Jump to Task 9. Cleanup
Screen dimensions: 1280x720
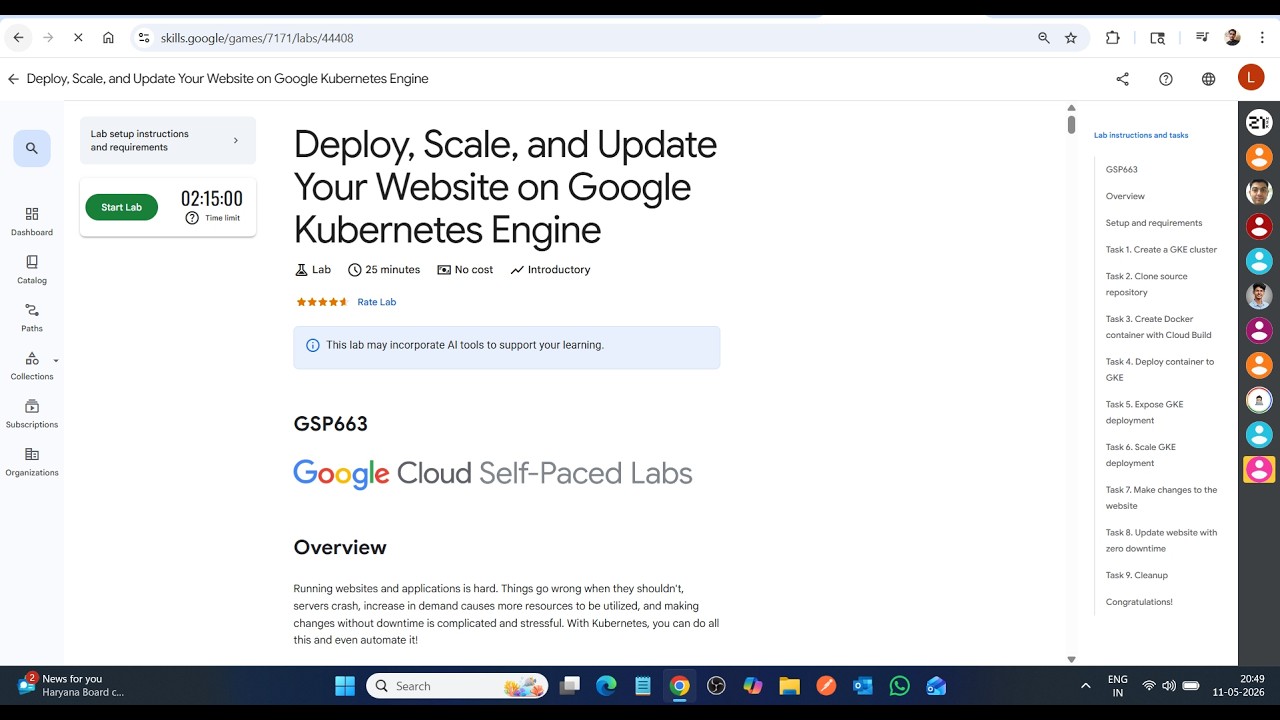coord(1137,576)
